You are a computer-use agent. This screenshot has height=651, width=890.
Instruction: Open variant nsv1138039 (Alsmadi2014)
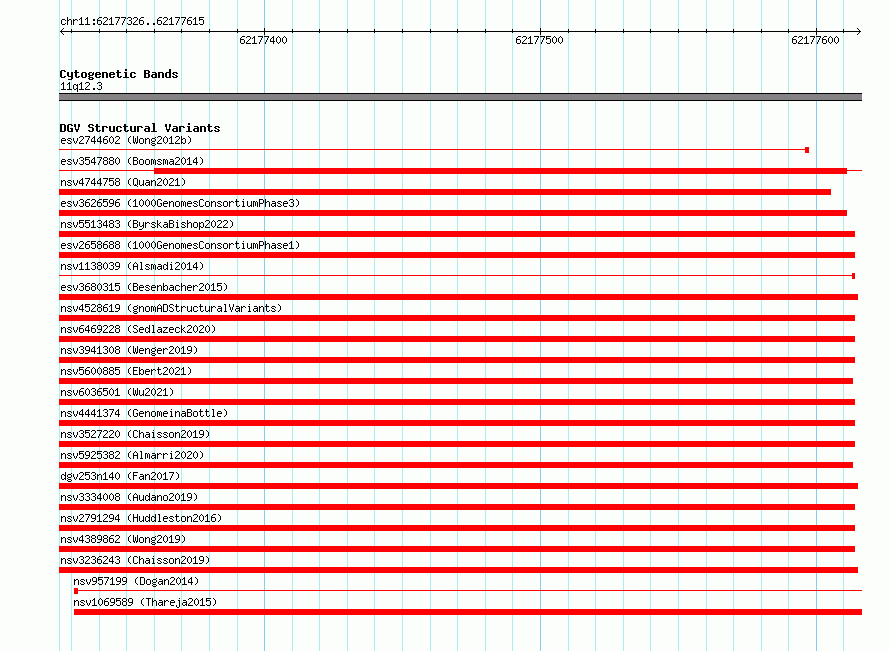coord(132,266)
